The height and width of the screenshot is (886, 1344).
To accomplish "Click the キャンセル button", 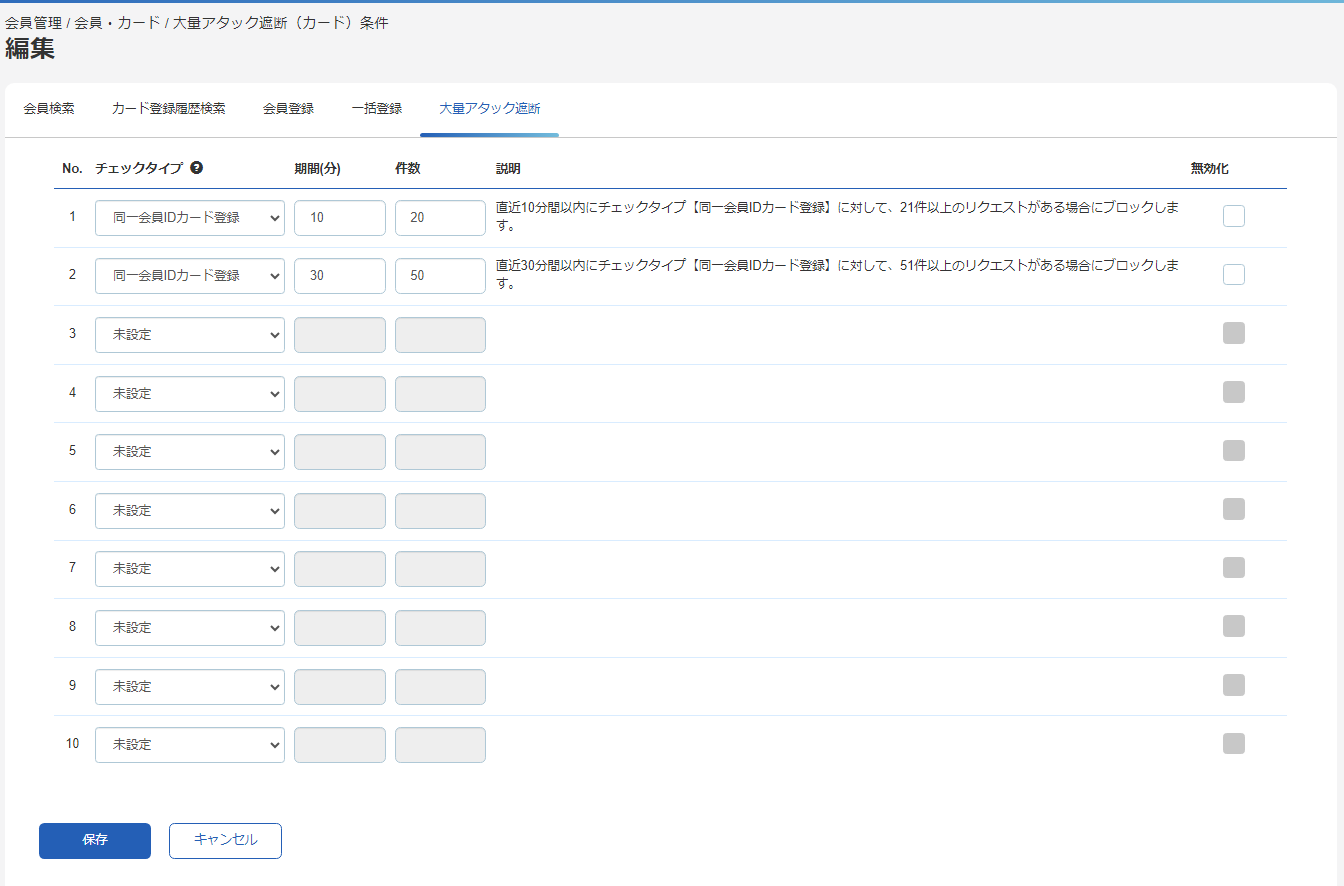I will 225,840.
